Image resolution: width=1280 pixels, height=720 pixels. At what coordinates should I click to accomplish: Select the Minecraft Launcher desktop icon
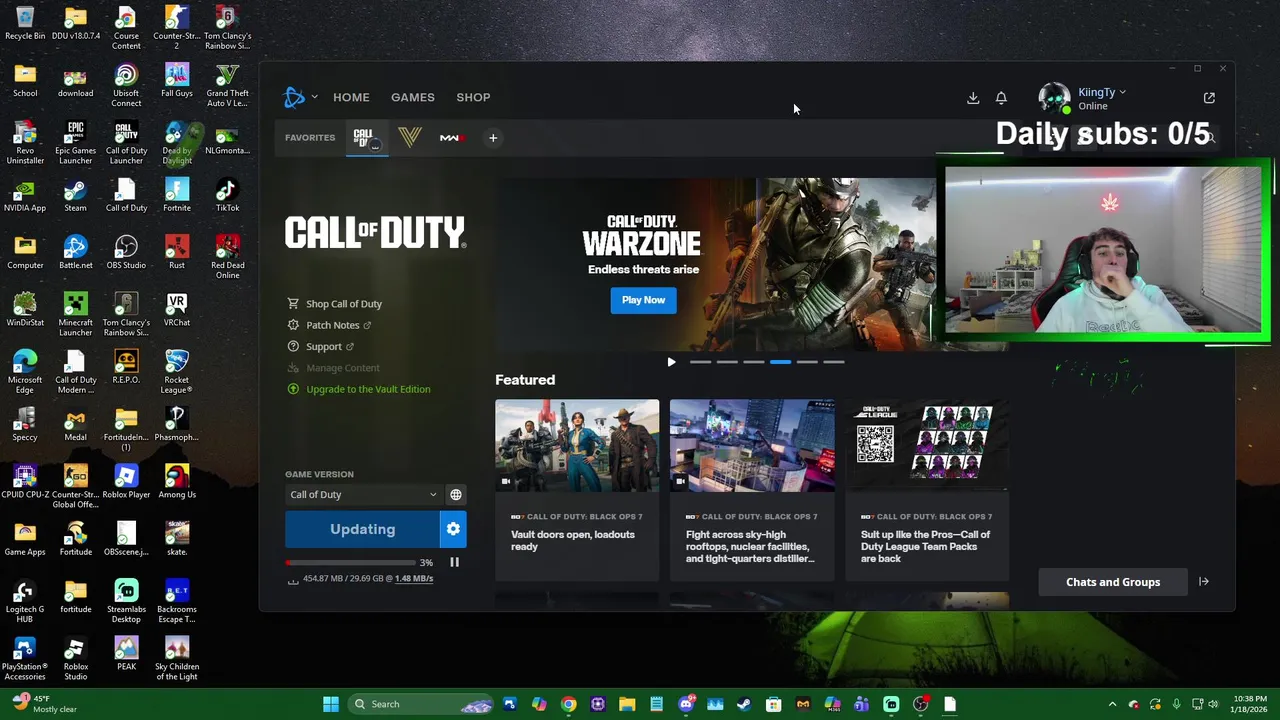tap(75, 314)
